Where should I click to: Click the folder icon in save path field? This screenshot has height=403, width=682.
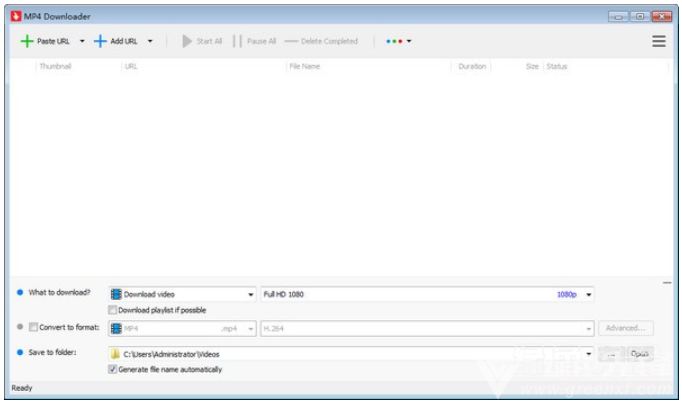[115, 354]
